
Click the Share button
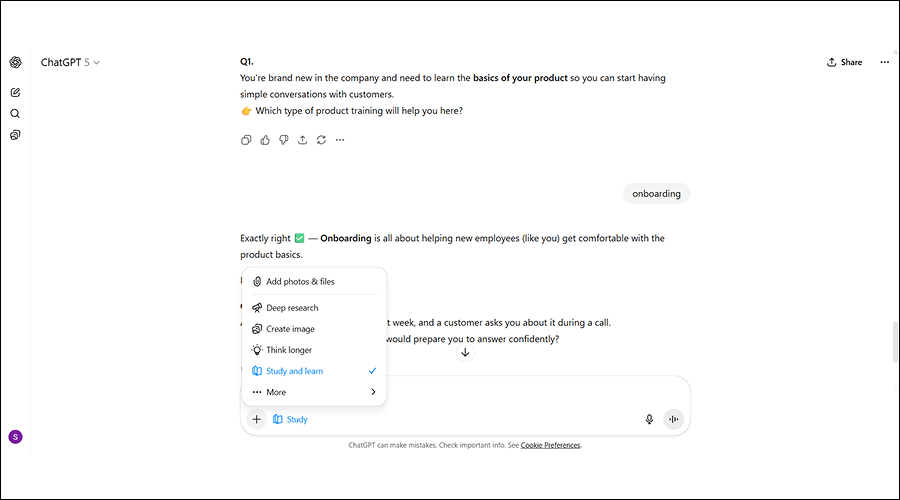(x=844, y=62)
